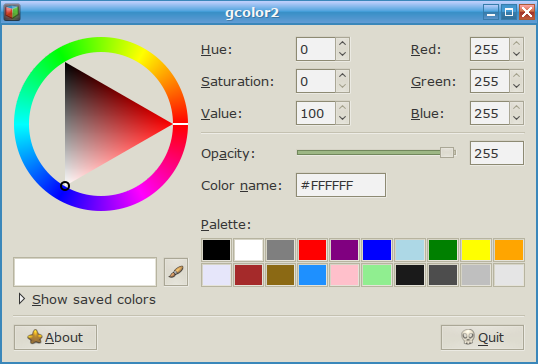The height and width of the screenshot is (364, 538).
Task: Decrease Red with down arrow
Action: 516,55
